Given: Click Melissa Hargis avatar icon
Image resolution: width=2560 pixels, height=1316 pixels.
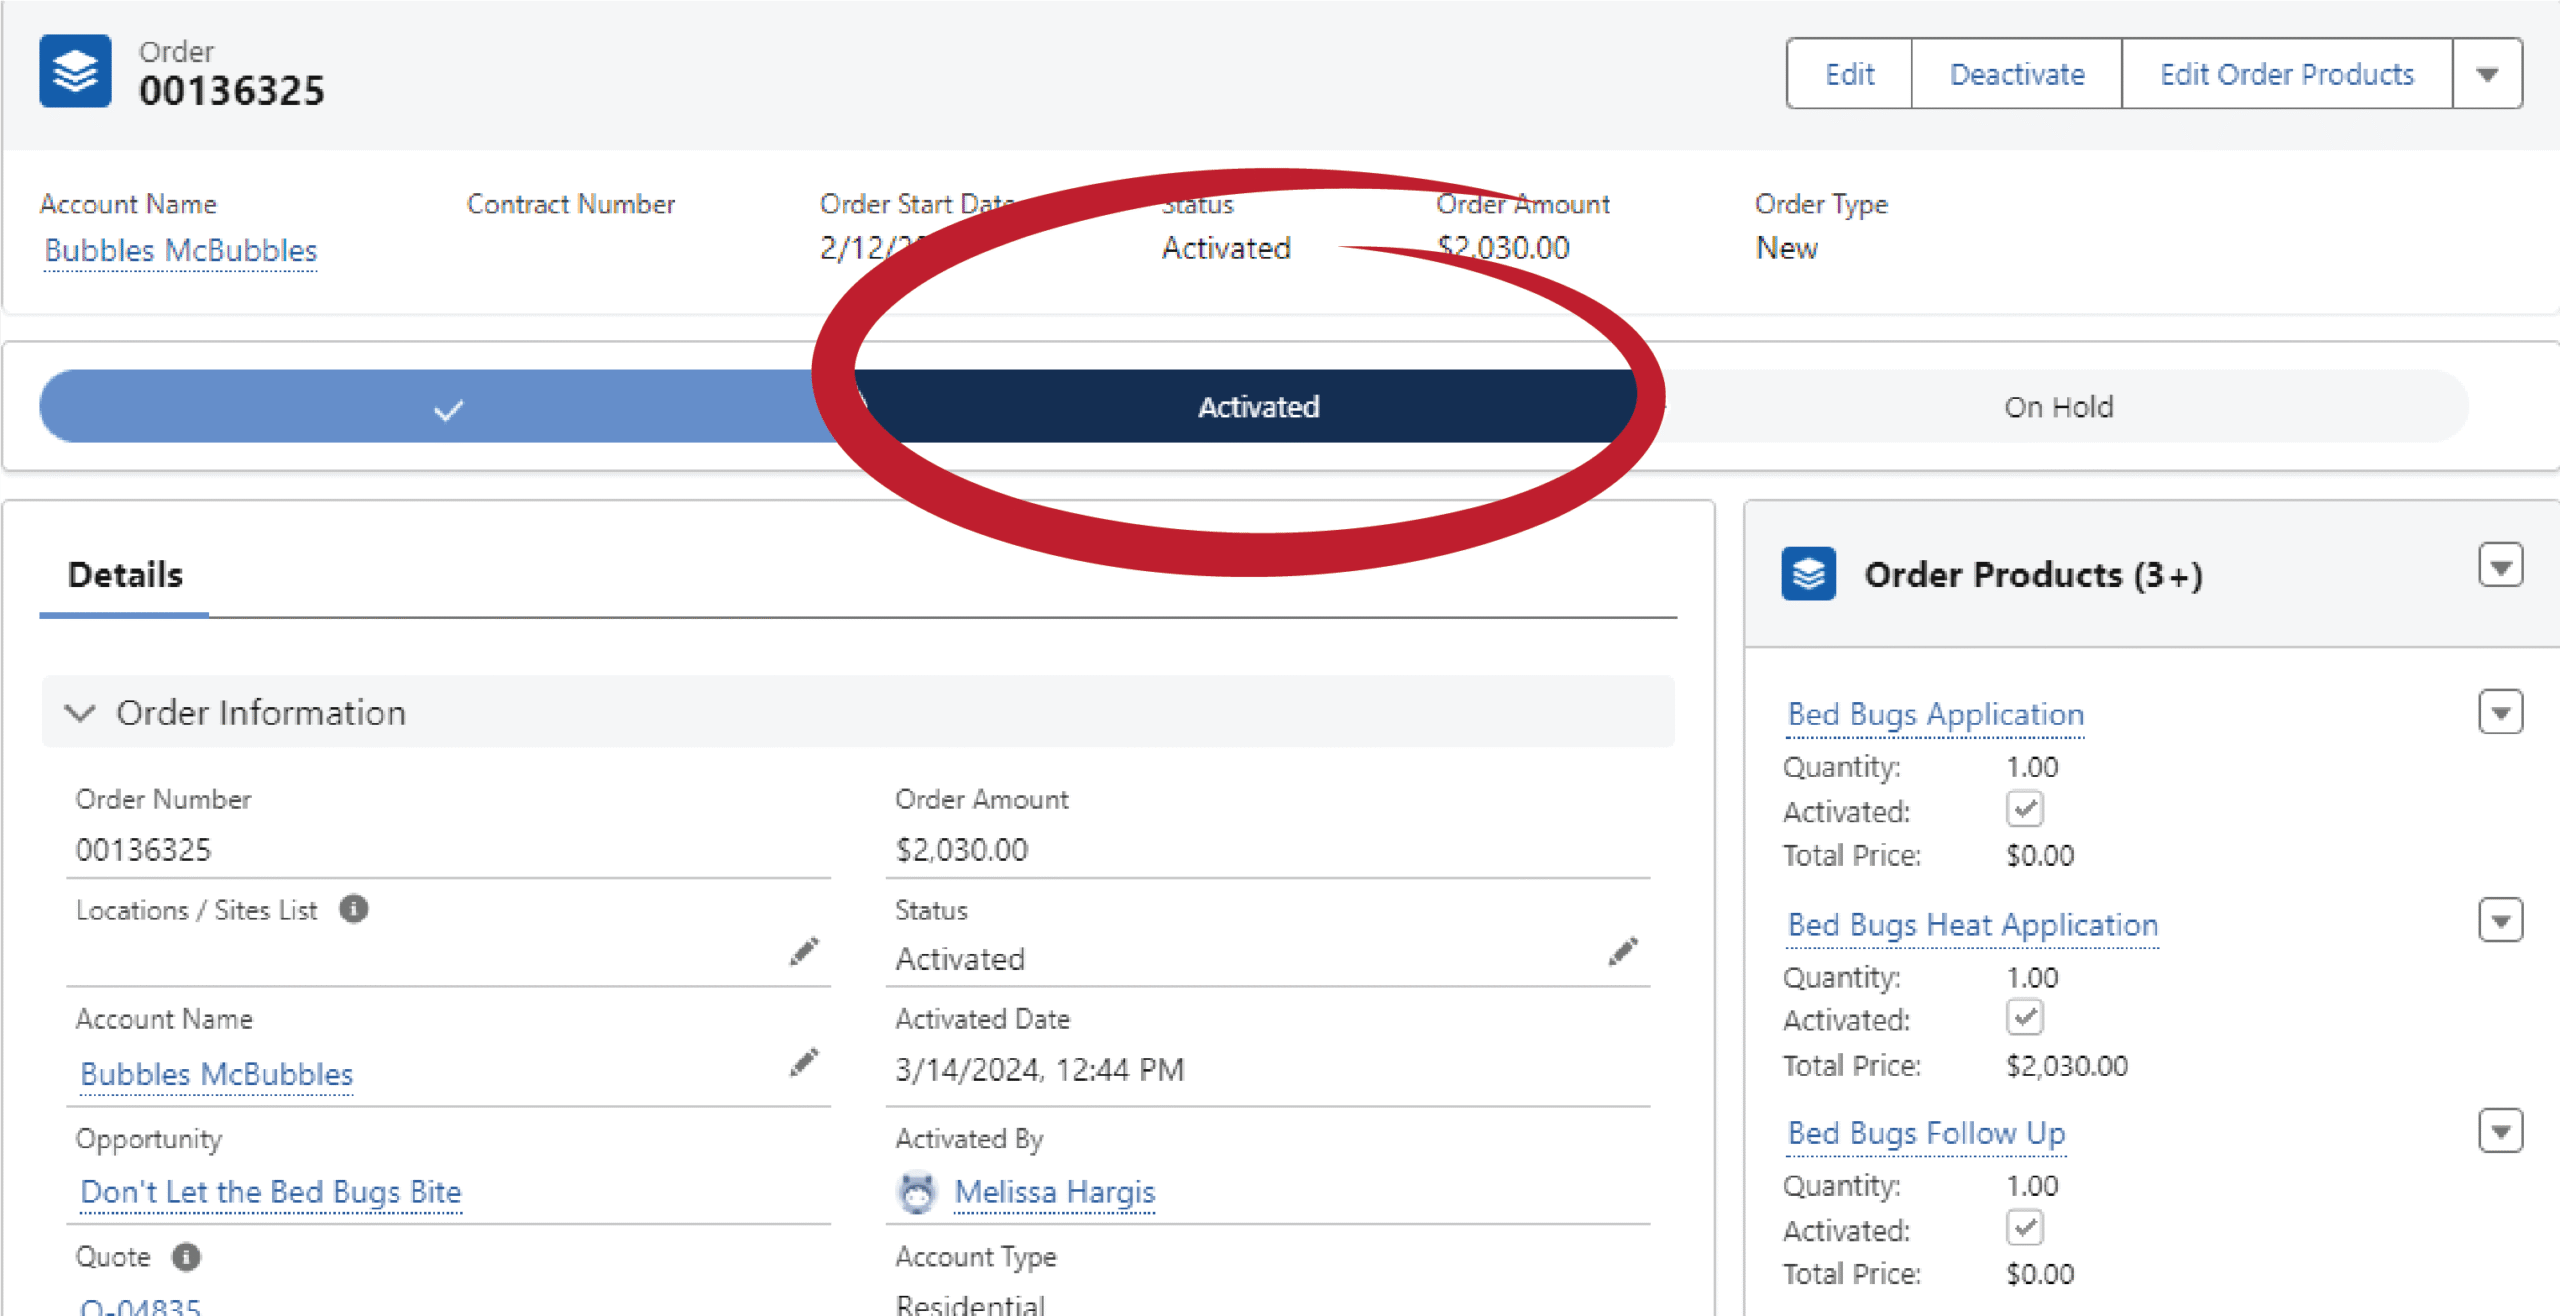Looking at the screenshot, I should click(916, 1192).
